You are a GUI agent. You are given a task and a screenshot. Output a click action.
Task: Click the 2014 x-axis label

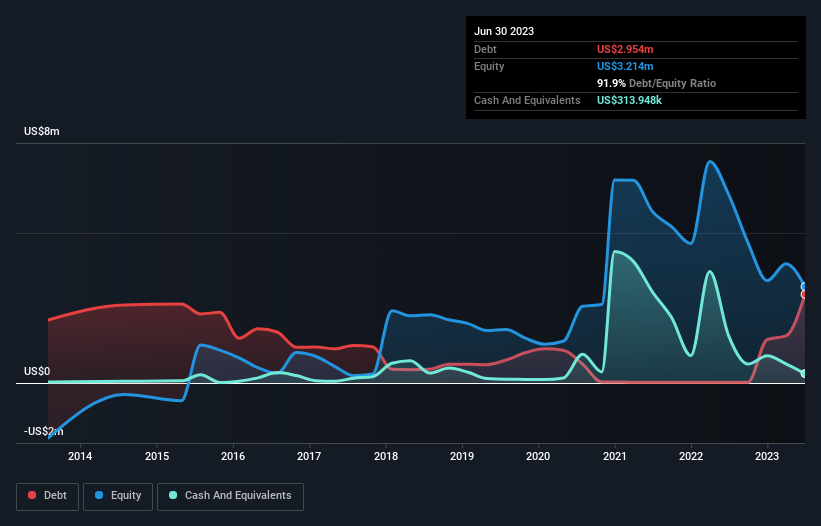point(80,456)
